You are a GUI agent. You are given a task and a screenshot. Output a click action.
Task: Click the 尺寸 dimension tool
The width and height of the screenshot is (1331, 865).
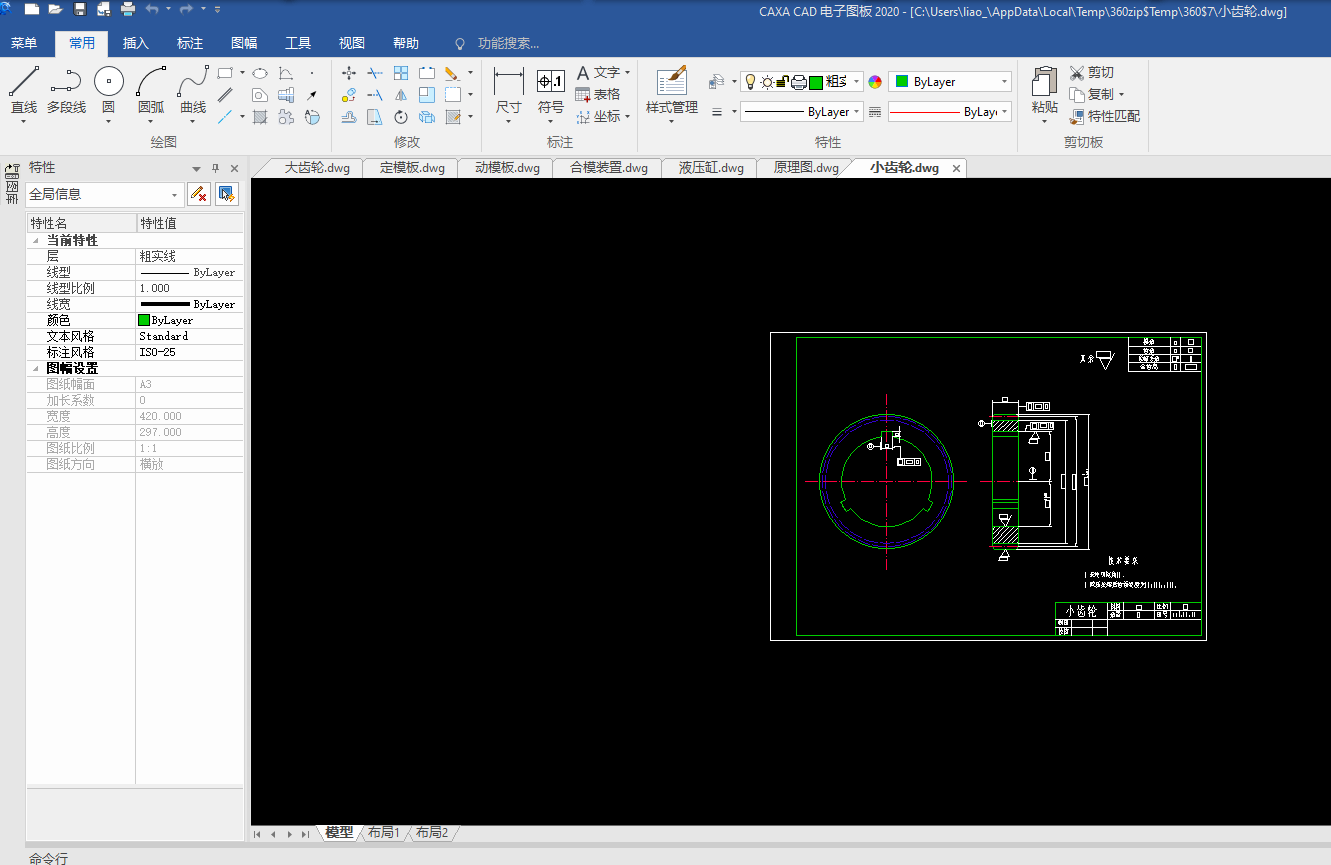[x=509, y=82]
